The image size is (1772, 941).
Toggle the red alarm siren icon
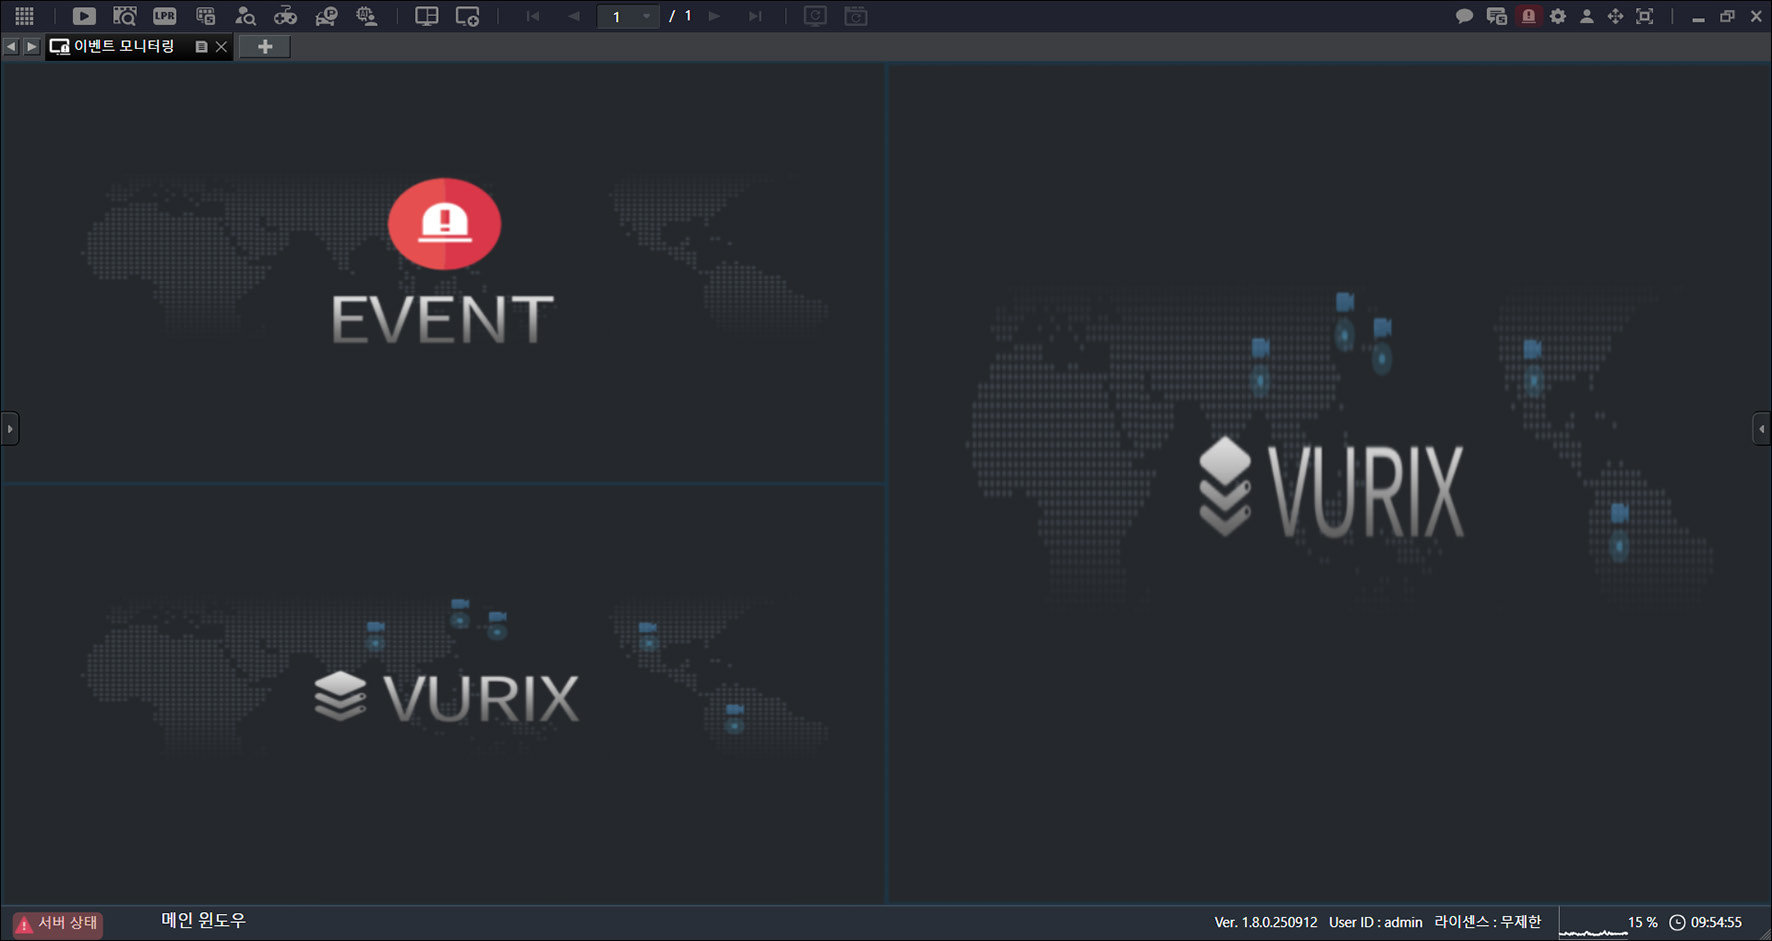[x=1528, y=16]
